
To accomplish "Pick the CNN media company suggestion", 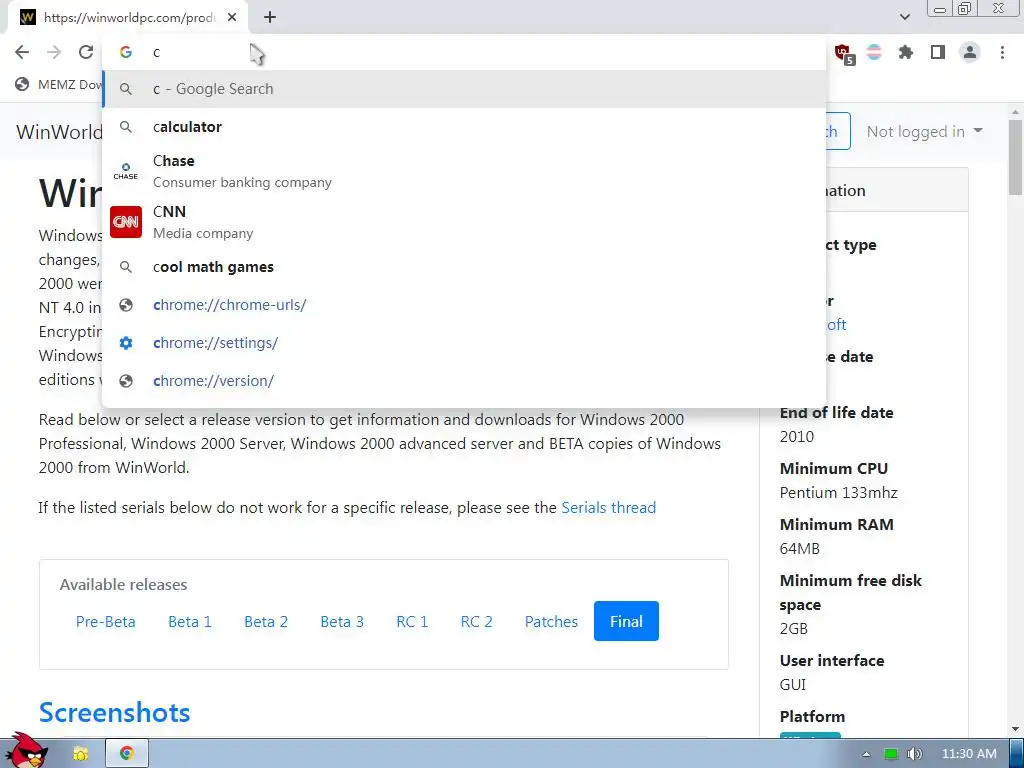I will [464, 222].
